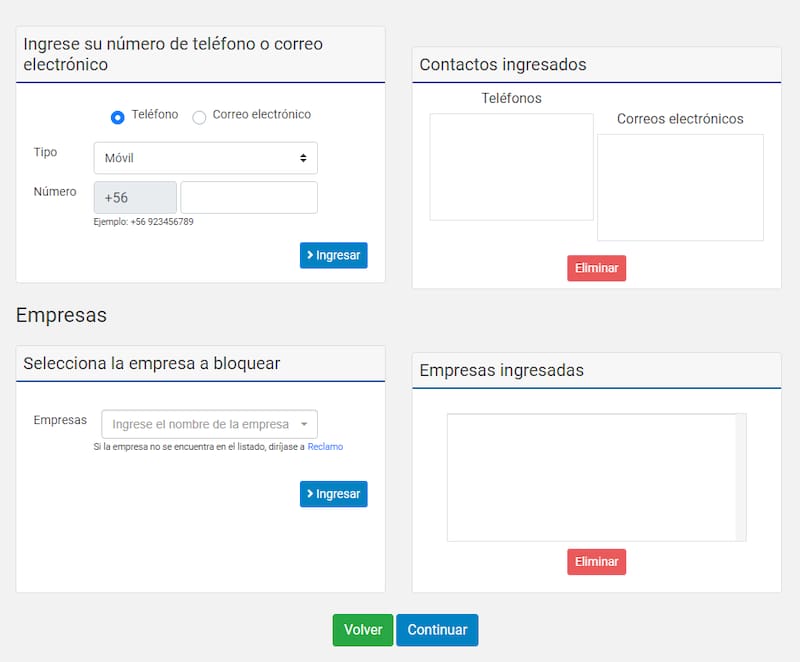Open the Tipo dropdown showing Móvil
Viewport: 800px width, 662px height.
pos(205,157)
